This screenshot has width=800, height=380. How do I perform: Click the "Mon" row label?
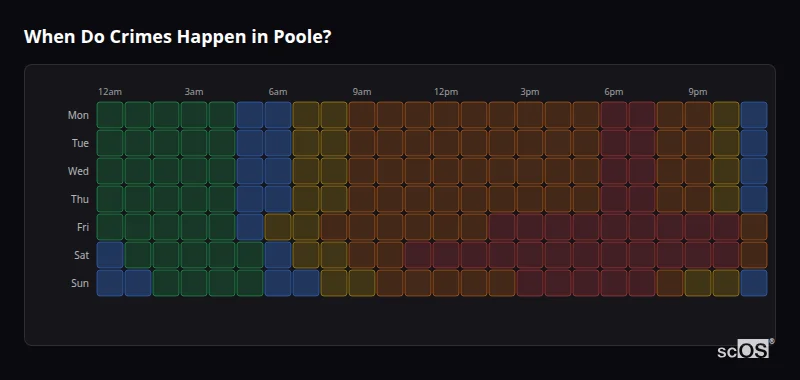click(78, 115)
